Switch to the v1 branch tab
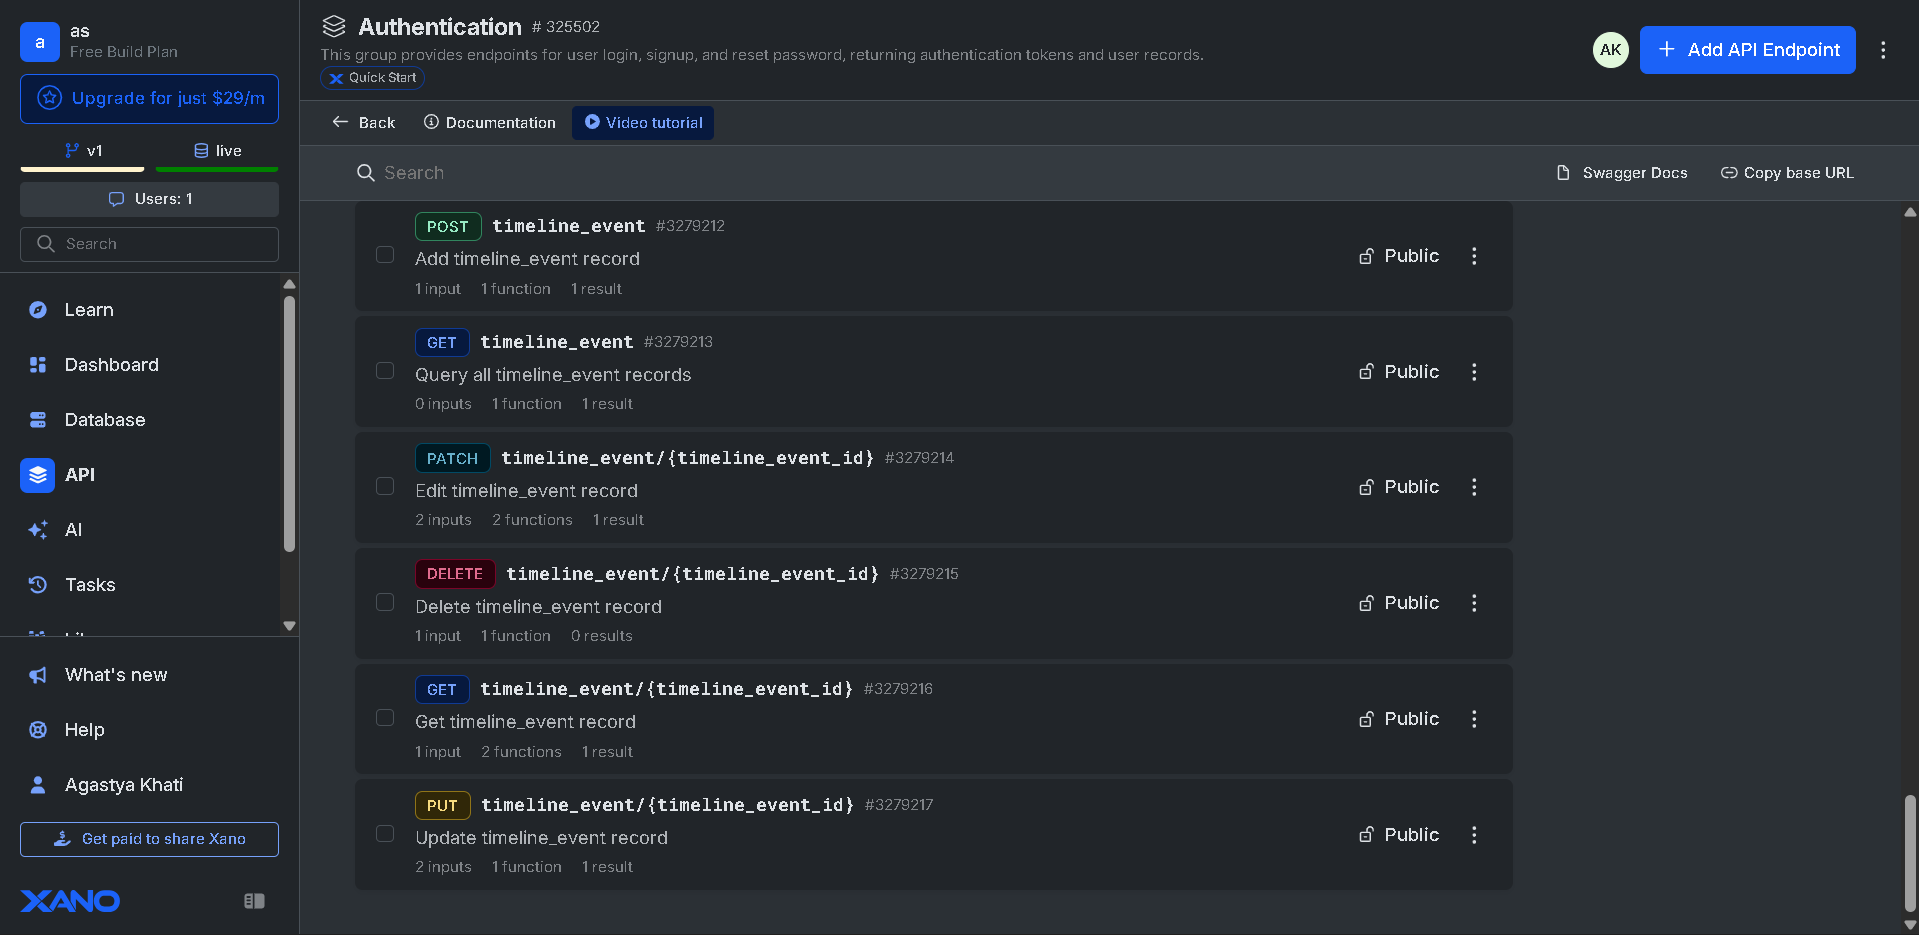The height and width of the screenshot is (935, 1919). pos(83,151)
